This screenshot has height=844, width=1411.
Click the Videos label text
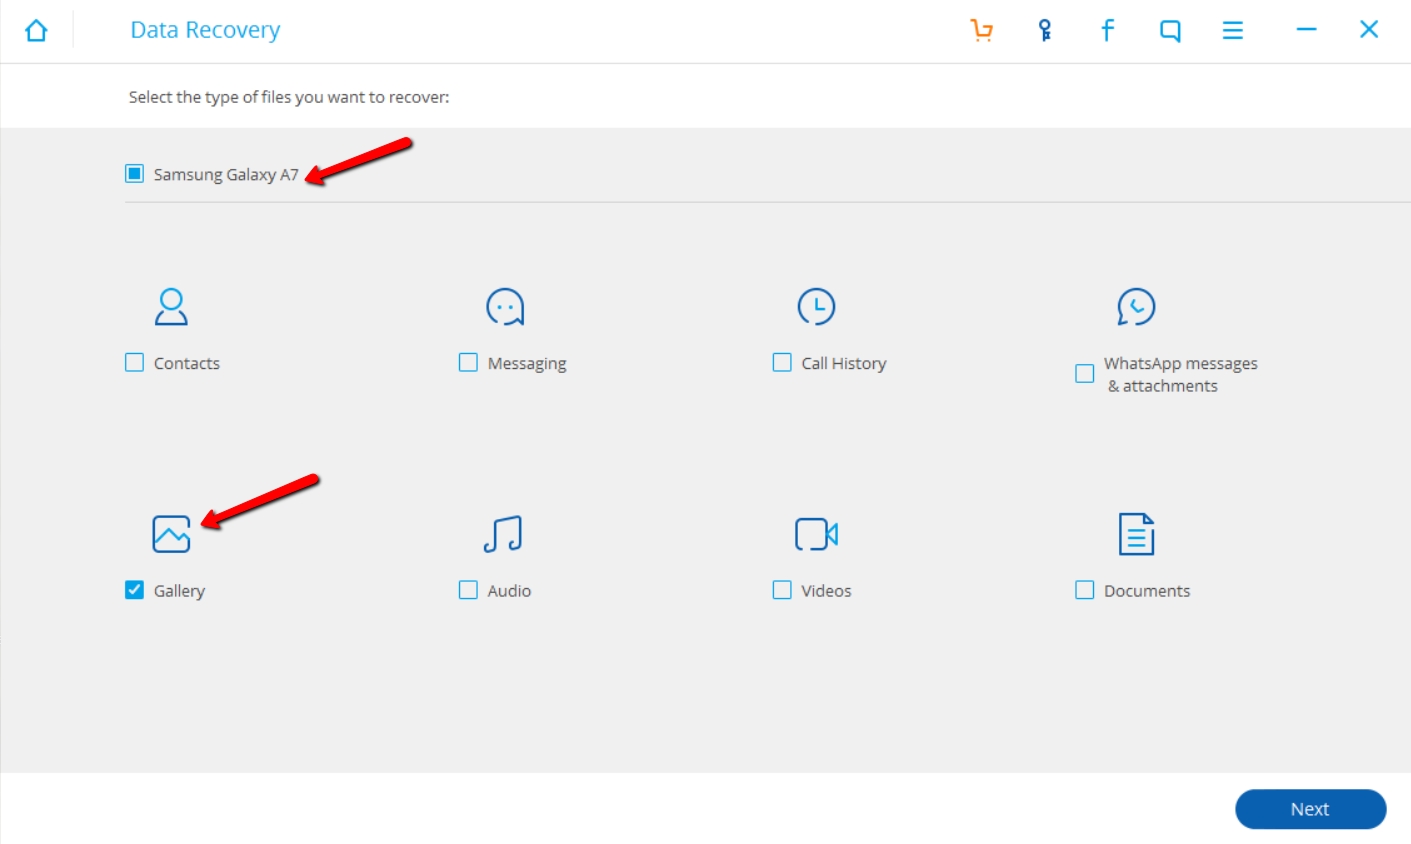[x=826, y=591]
